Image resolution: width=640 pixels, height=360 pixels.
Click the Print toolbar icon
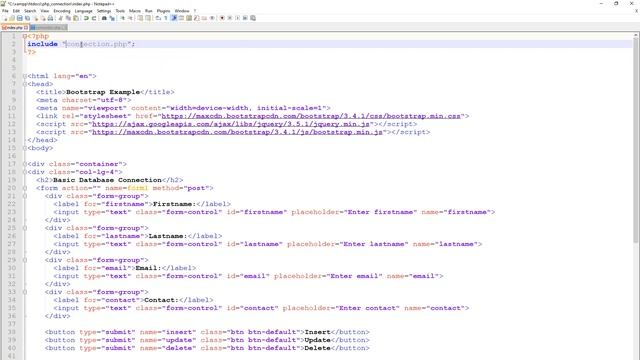coord(50,18)
